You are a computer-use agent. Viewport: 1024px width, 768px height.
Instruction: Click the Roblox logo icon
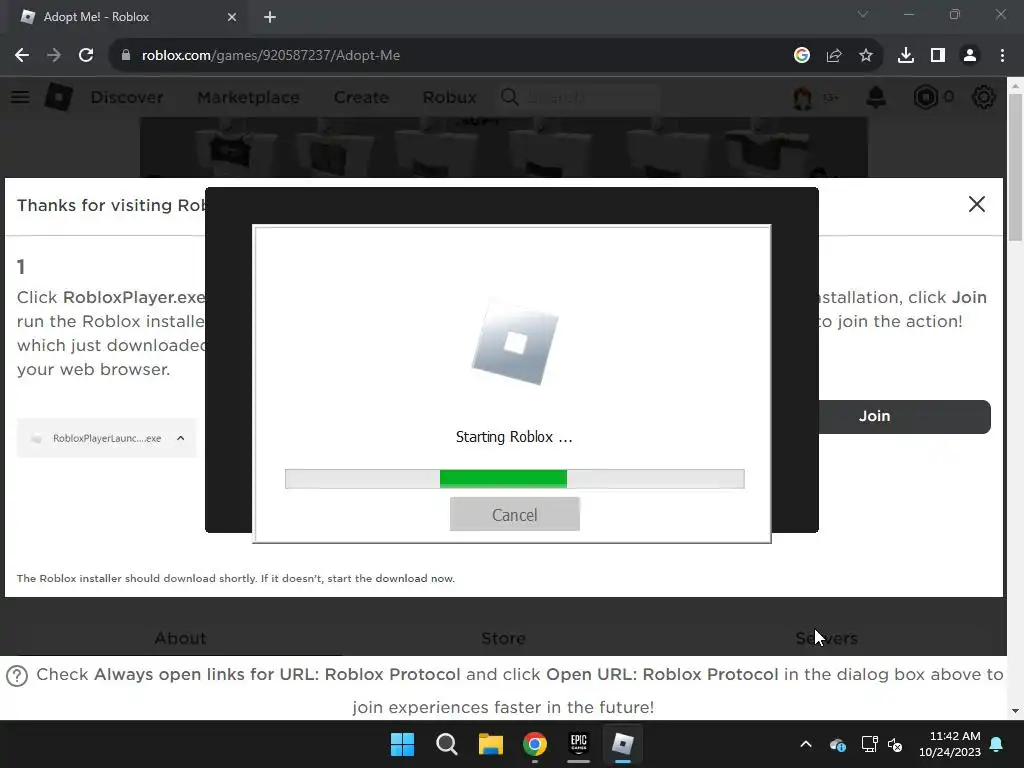click(x=59, y=97)
